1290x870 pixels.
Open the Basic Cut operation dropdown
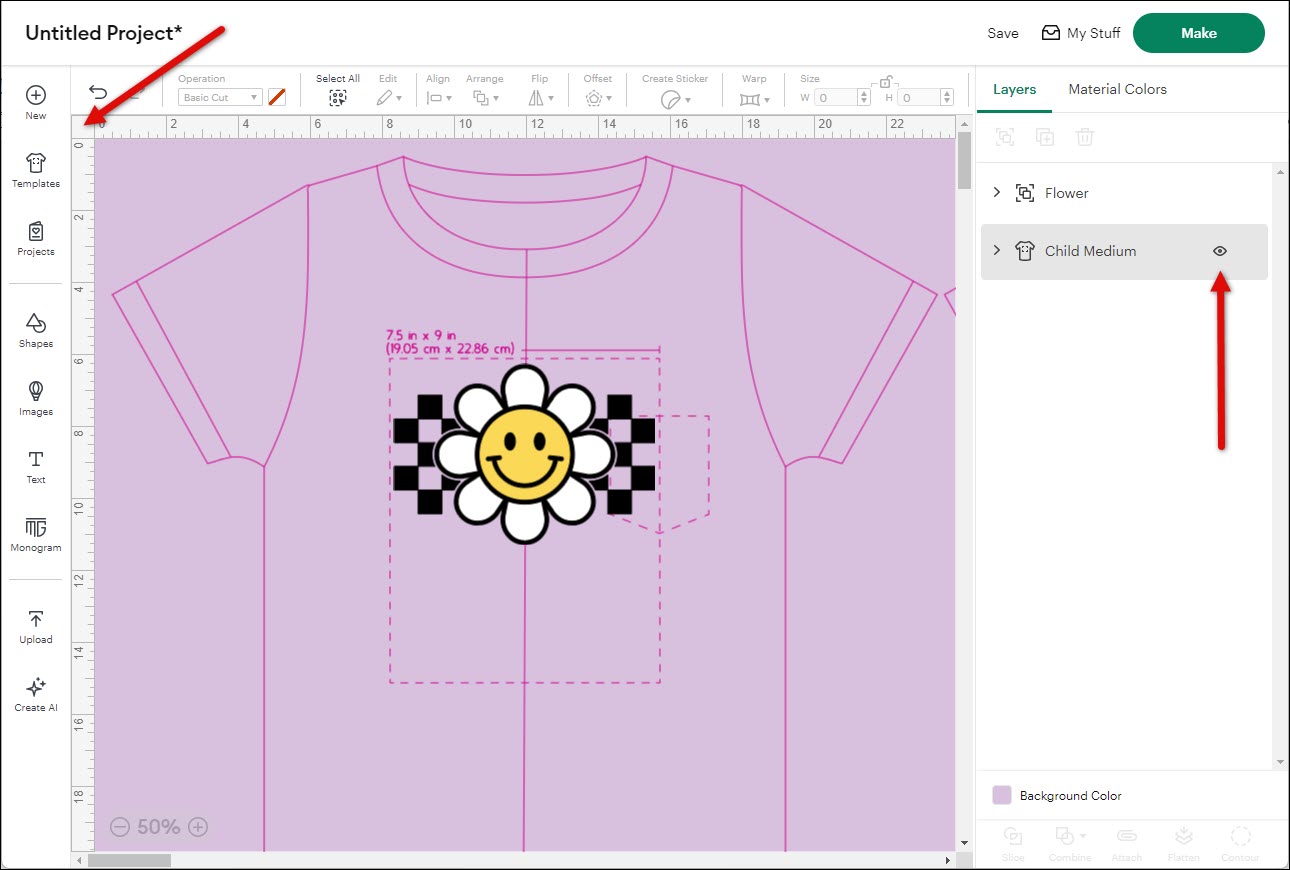click(219, 97)
